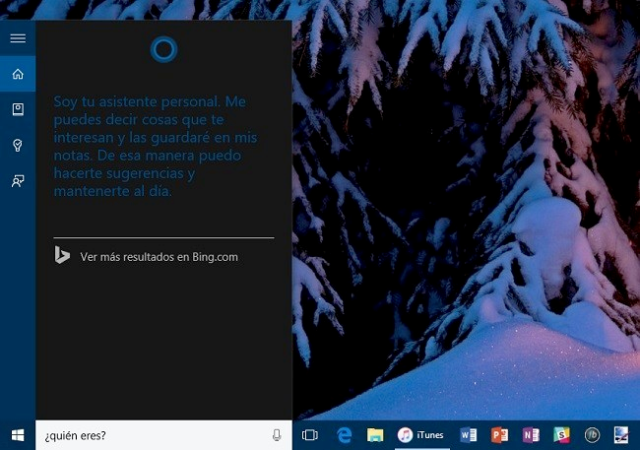Open the green S app on taskbar
Screen dimensions: 640x450
click(x=562, y=435)
